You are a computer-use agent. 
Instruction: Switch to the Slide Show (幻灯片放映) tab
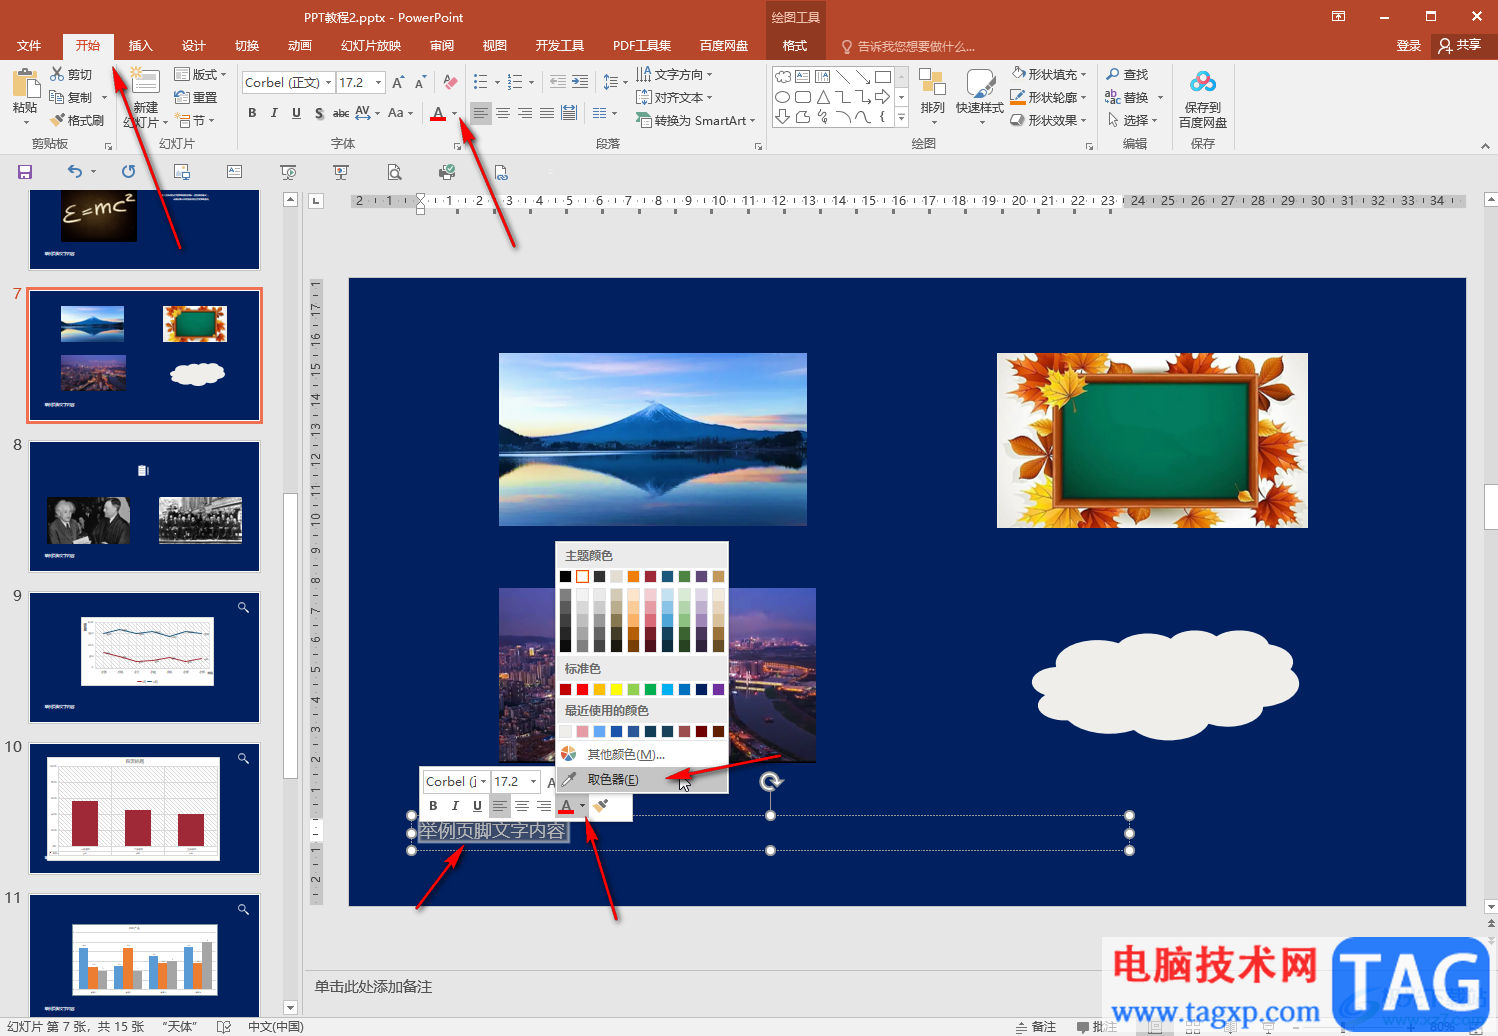pyautogui.click(x=371, y=46)
